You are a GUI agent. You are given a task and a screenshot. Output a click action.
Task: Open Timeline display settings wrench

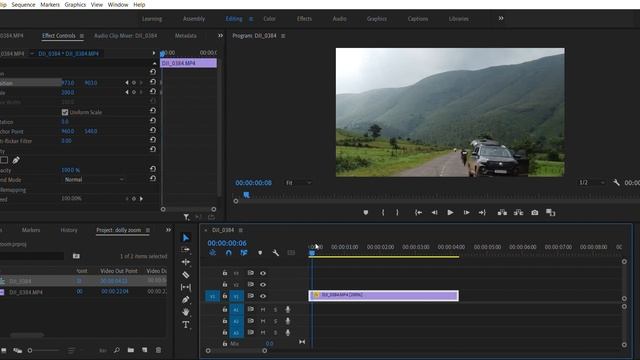(276, 253)
